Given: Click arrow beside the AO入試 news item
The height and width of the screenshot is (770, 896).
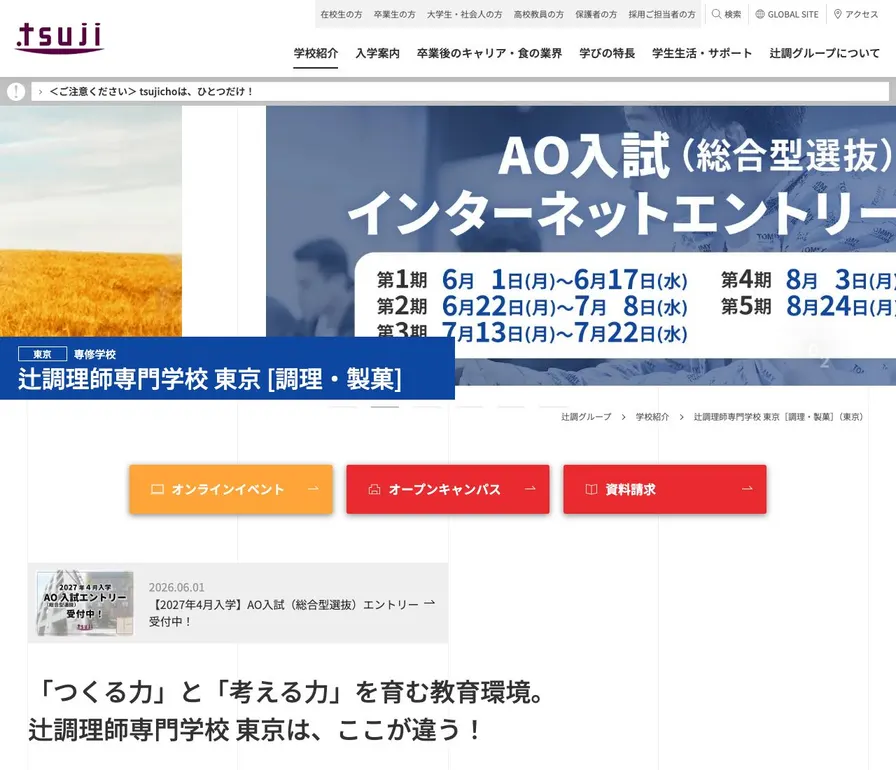Looking at the screenshot, I should [x=430, y=603].
